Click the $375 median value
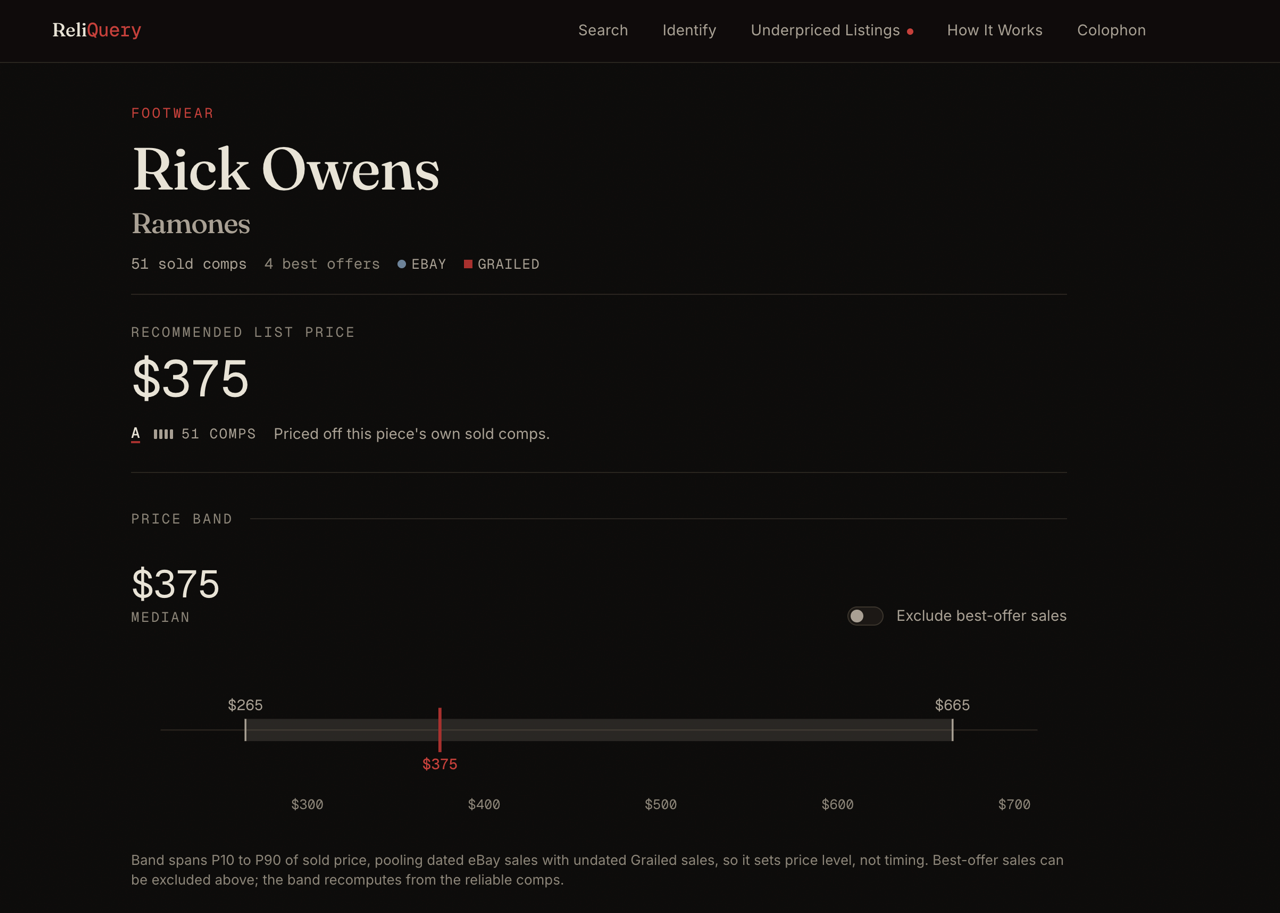1280x913 pixels. (x=175, y=584)
